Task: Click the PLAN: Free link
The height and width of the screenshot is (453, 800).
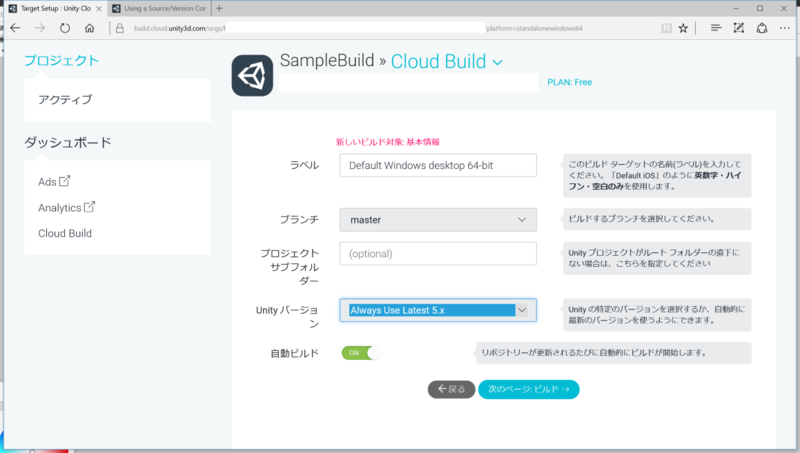Action: tap(569, 82)
